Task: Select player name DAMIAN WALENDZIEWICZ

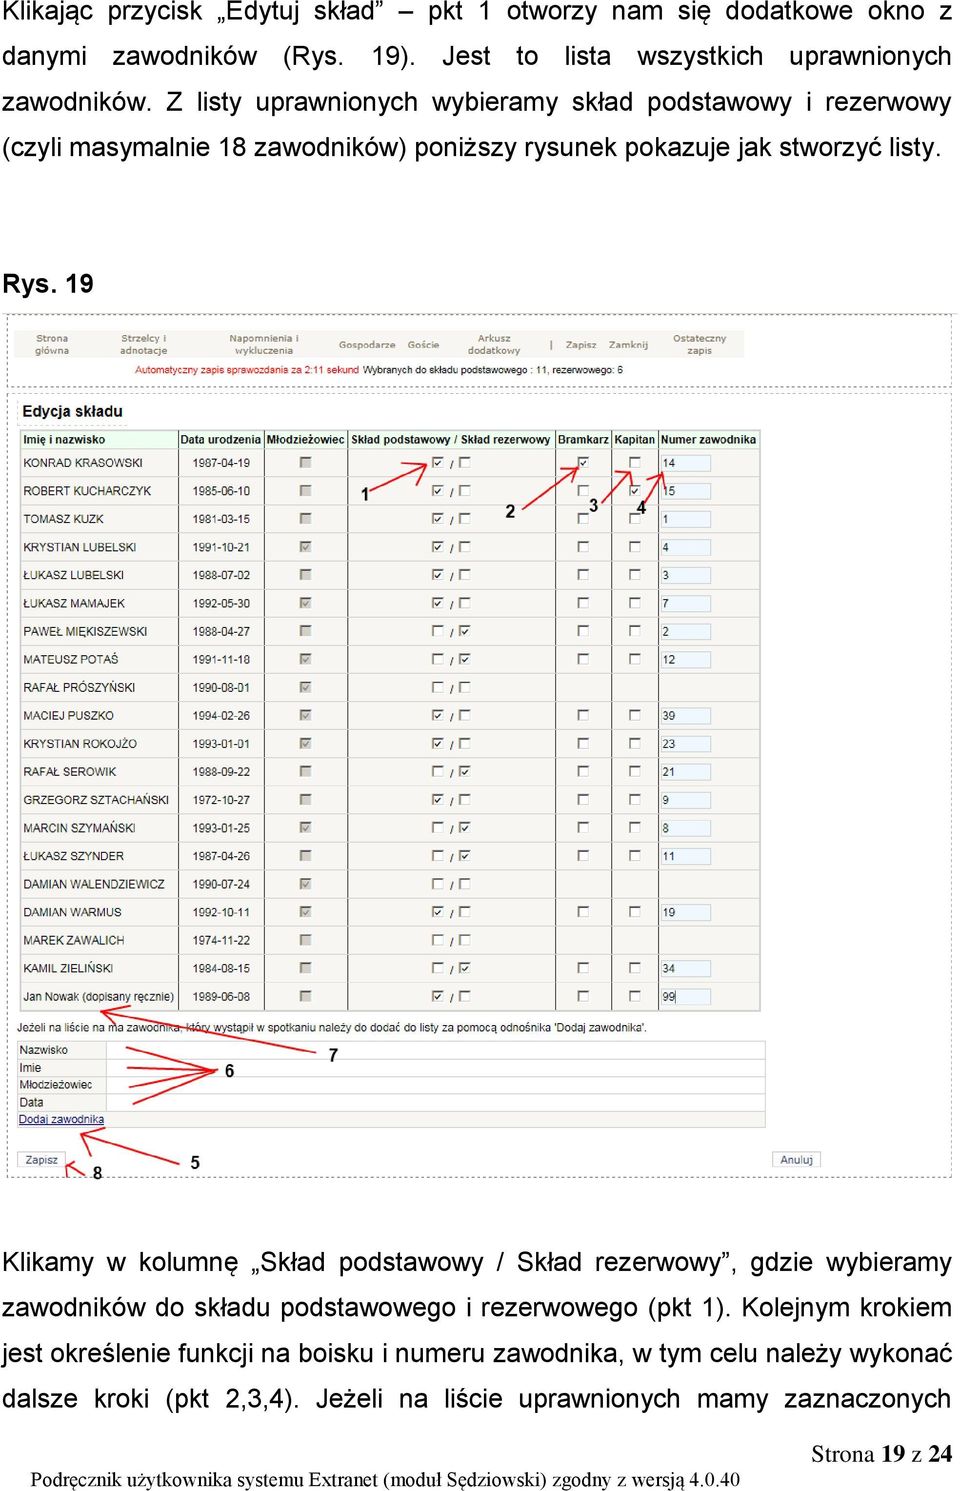Action: (94, 884)
